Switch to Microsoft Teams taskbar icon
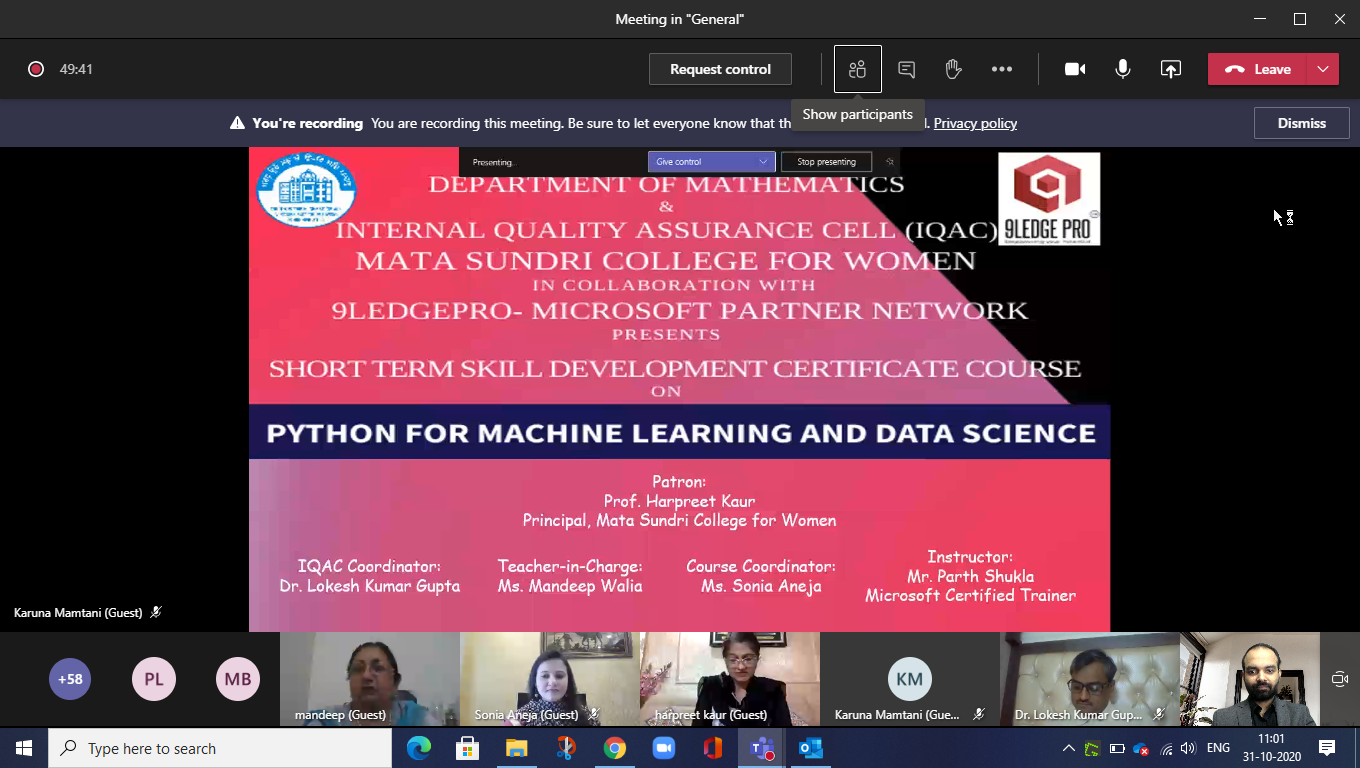This screenshot has height=768, width=1360. pos(762,748)
